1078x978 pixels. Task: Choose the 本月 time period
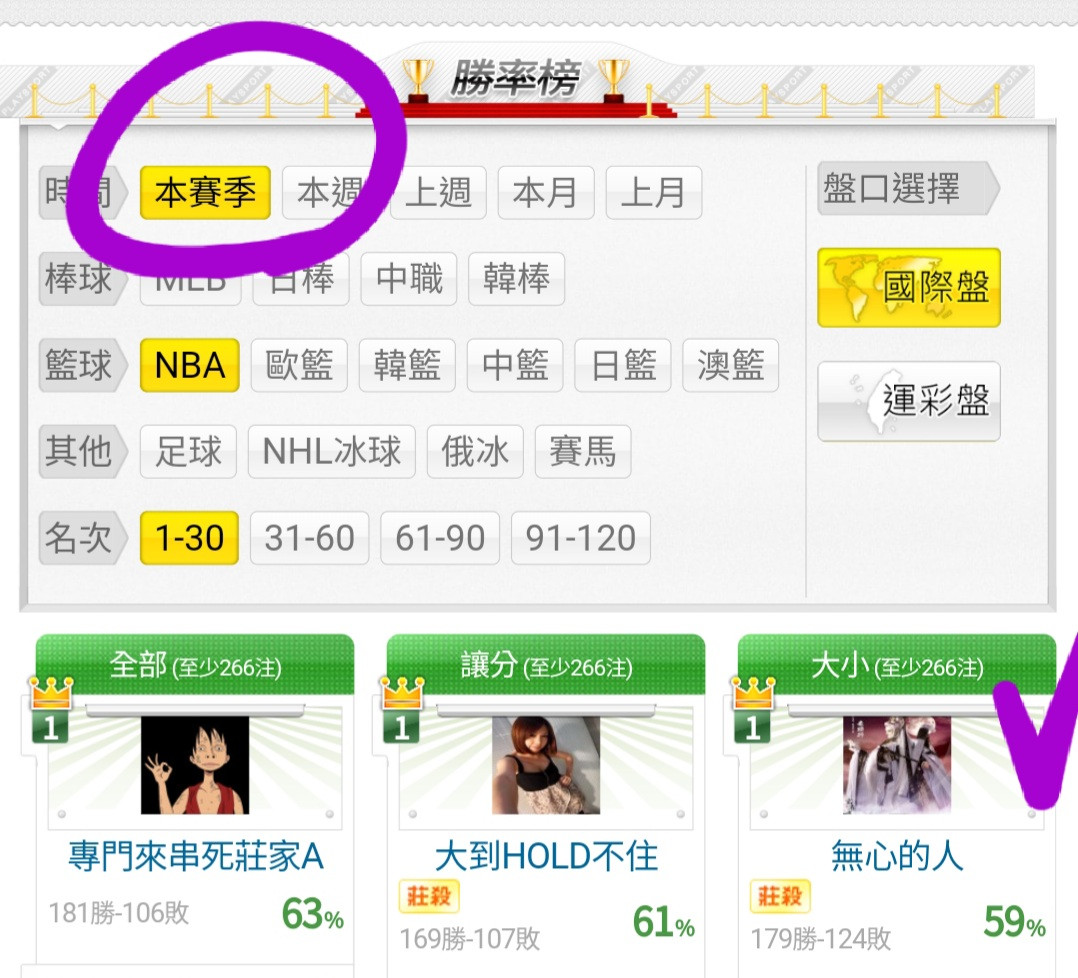(546, 193)
